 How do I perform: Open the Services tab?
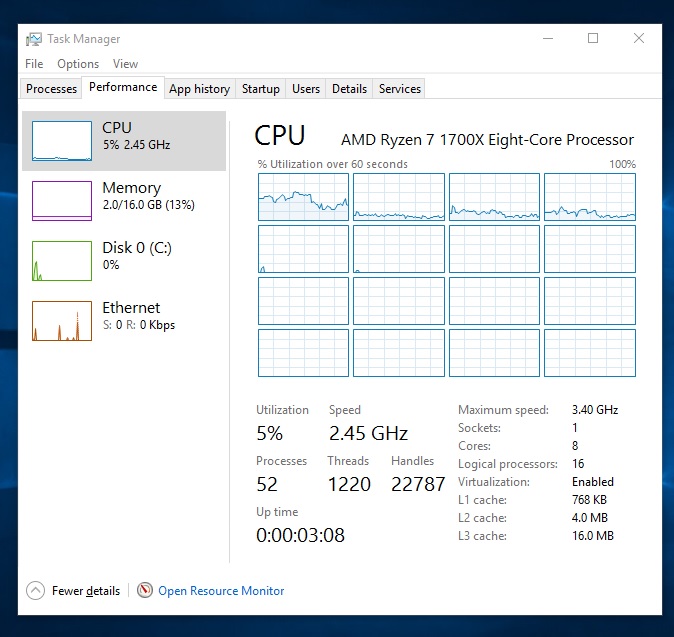400,89
